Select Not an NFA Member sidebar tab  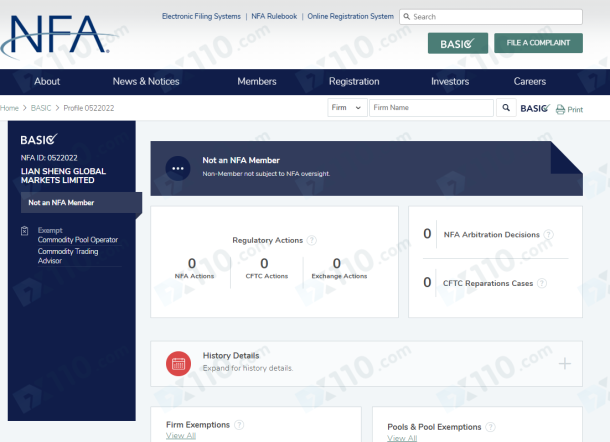[x=81, y=203]
